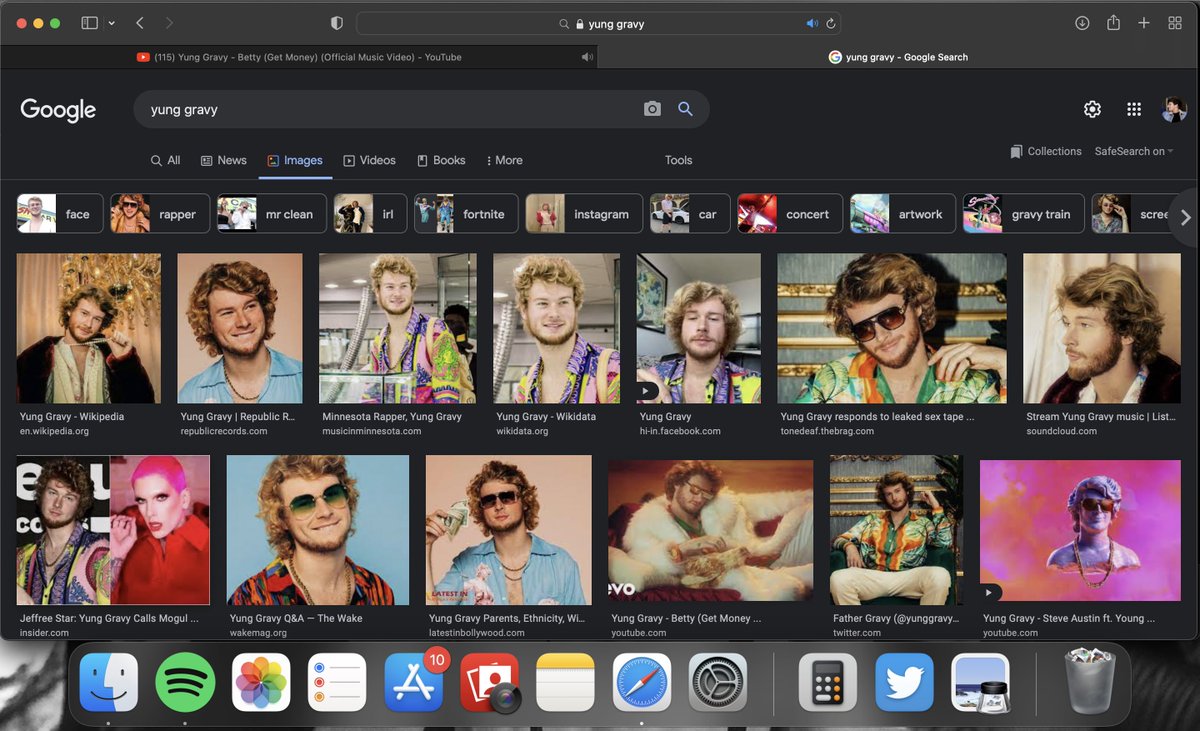Open the Jeffree Star insider.com image
This screenshot has width=1200, height=731.
(x=113, y=530)
